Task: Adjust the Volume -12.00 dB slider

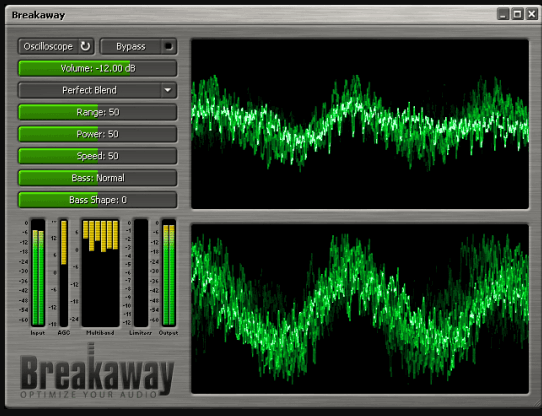Action: (x=97, y=68)
